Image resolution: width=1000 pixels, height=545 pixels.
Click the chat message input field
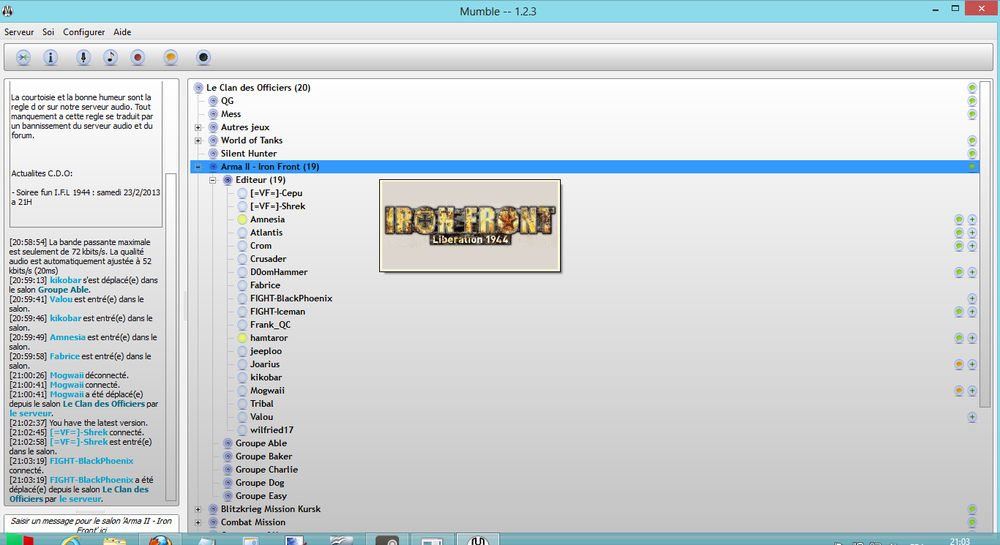(x=91, y=524)
